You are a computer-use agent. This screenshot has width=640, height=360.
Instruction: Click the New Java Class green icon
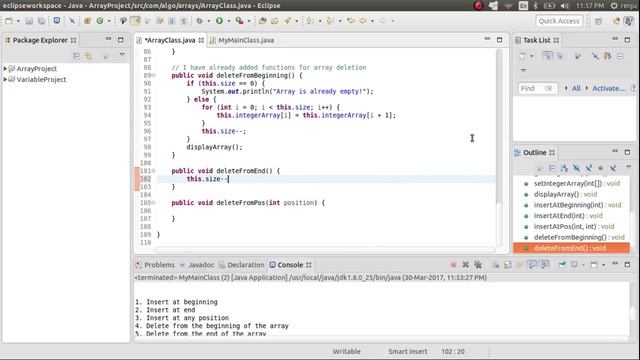[100, 21]
